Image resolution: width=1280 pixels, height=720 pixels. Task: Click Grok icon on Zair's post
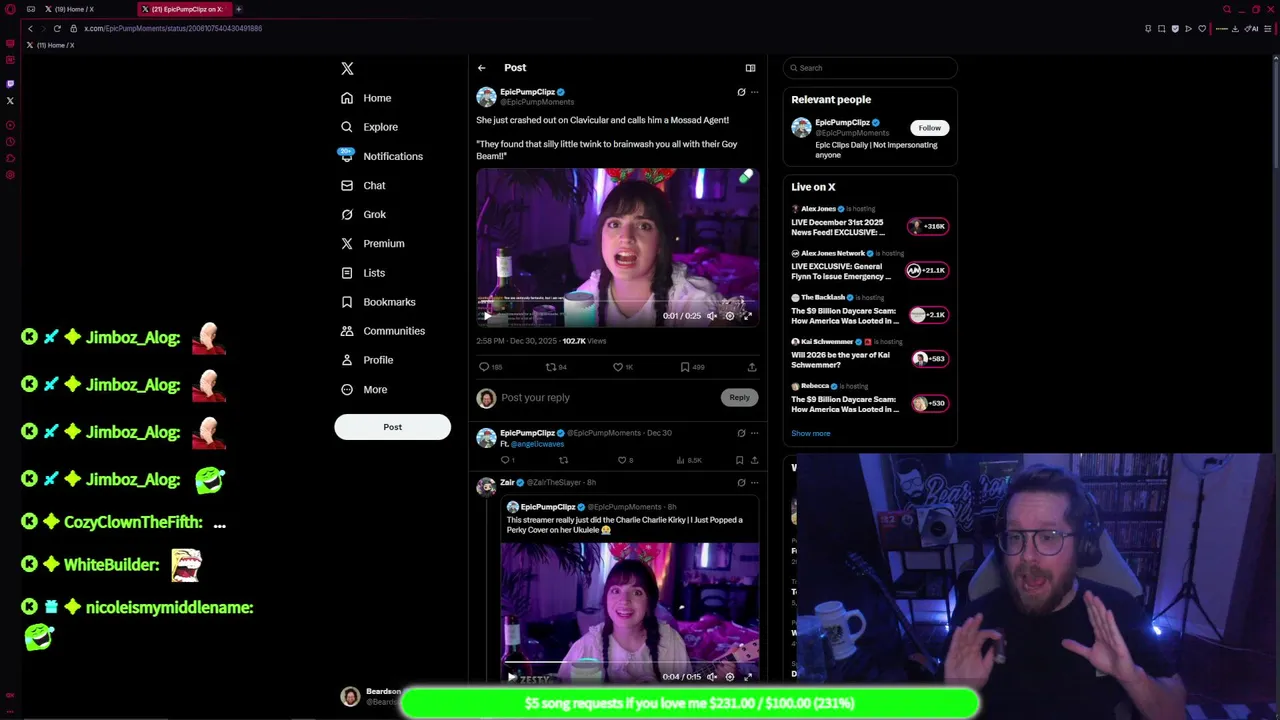coord(741,482)
